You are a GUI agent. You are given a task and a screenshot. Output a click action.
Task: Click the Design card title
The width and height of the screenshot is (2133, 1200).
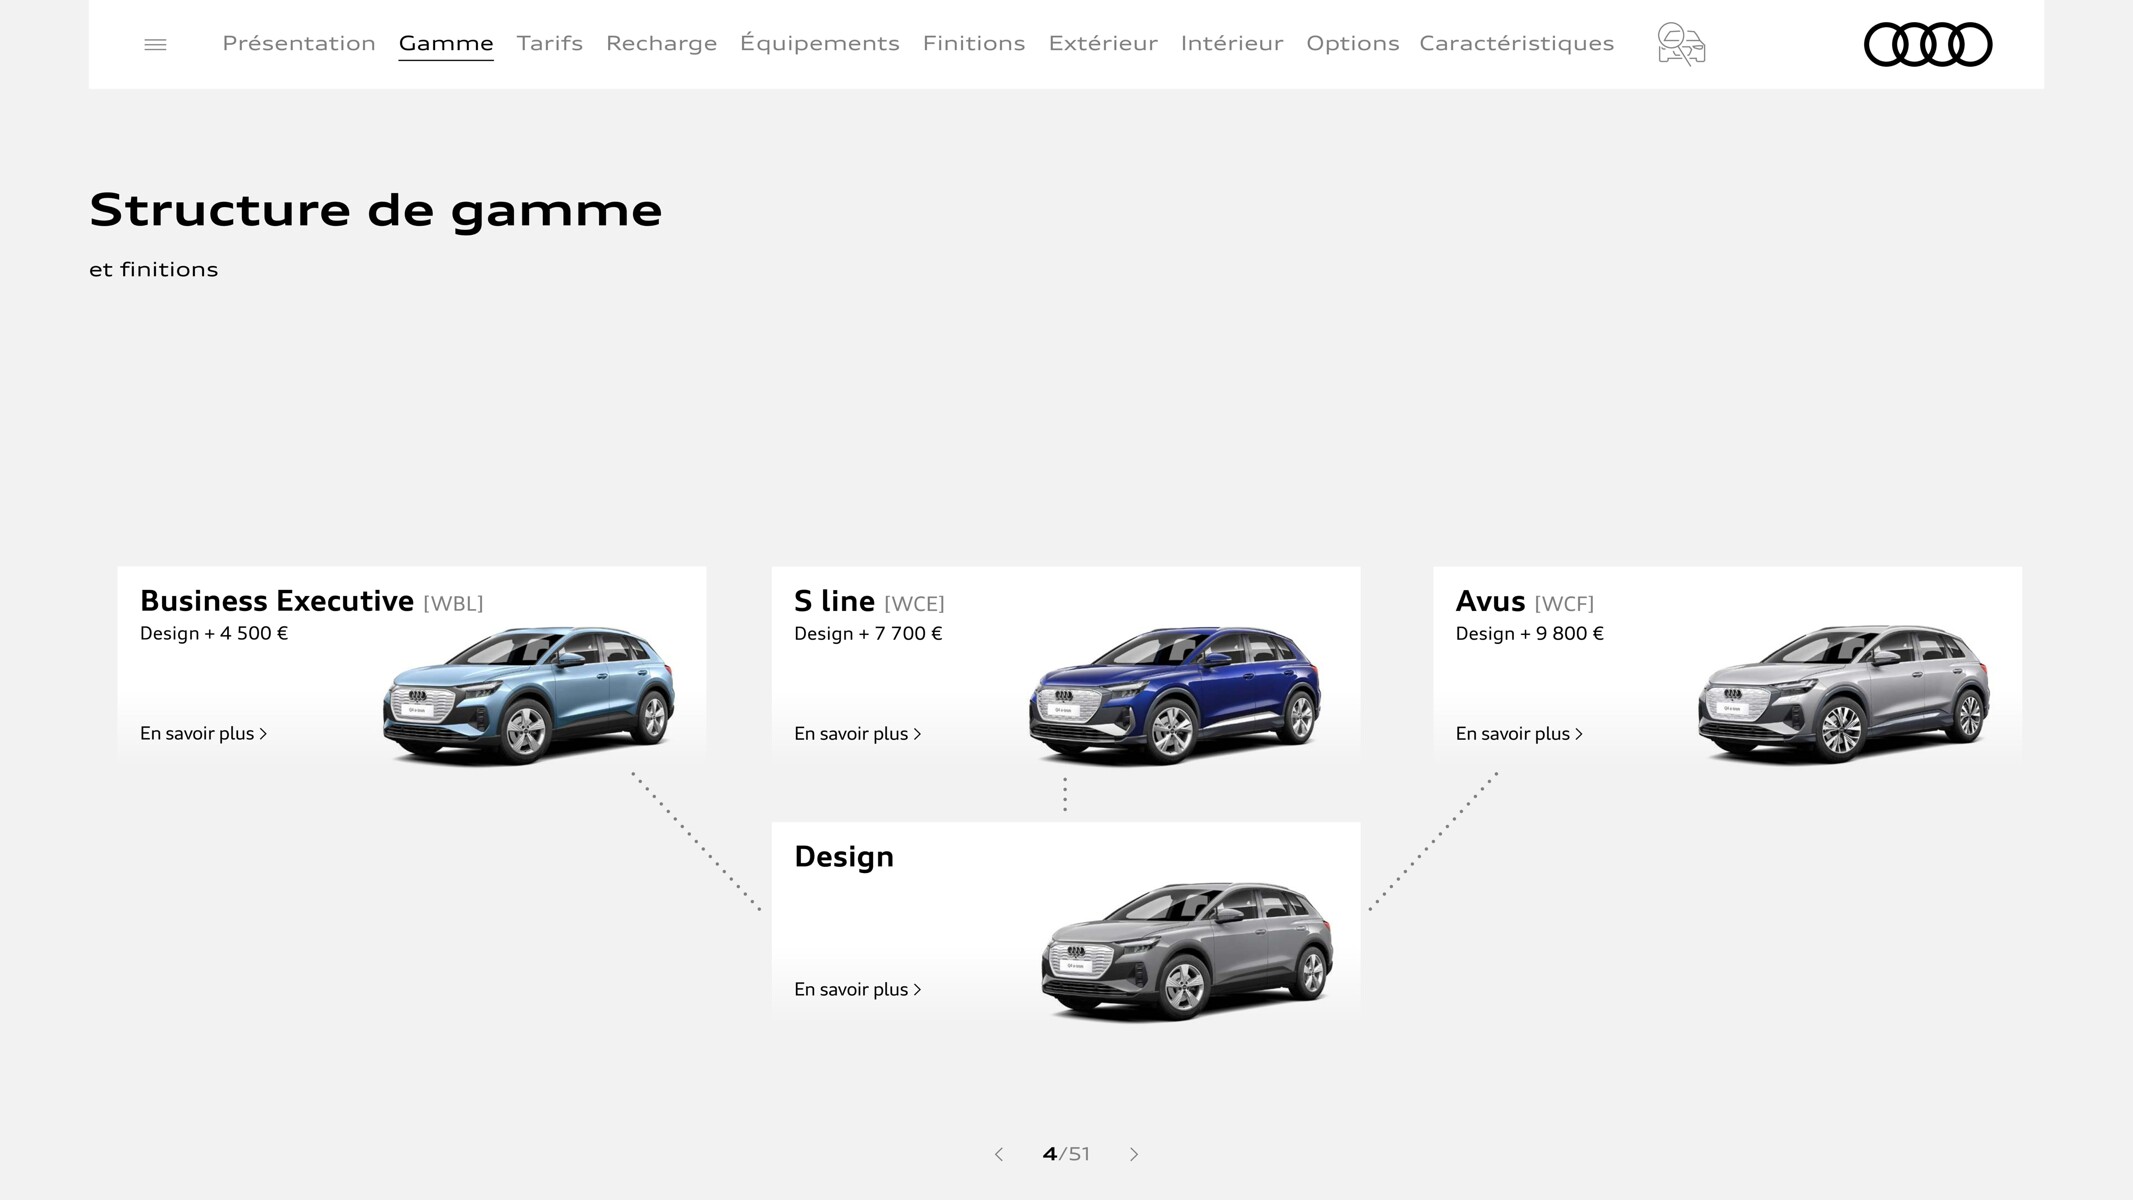pyautogui.click(x=844, y=857)
